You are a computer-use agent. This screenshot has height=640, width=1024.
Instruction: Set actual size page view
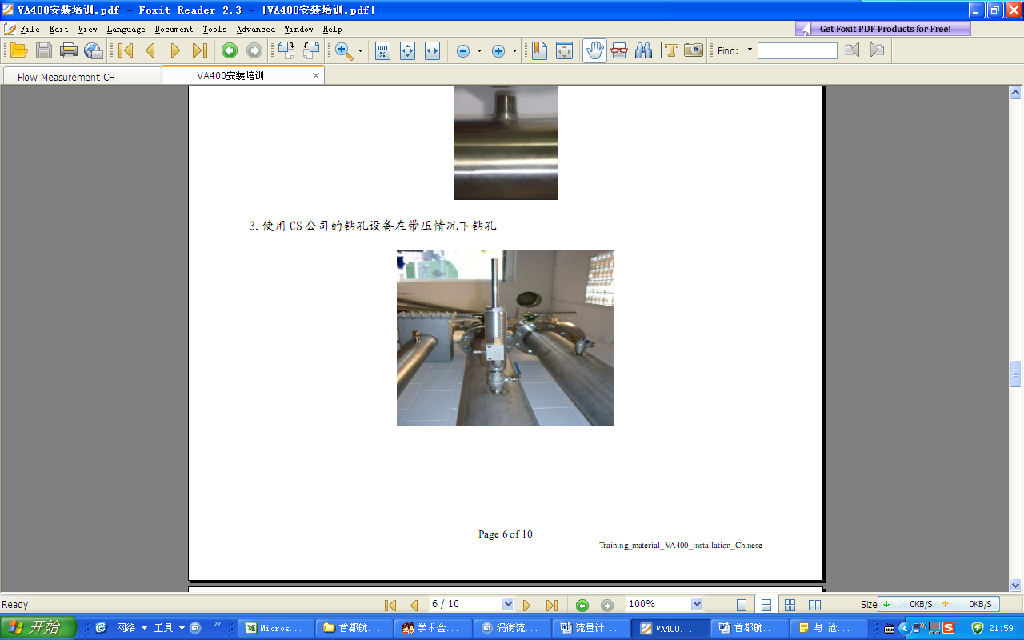point(383,51)
